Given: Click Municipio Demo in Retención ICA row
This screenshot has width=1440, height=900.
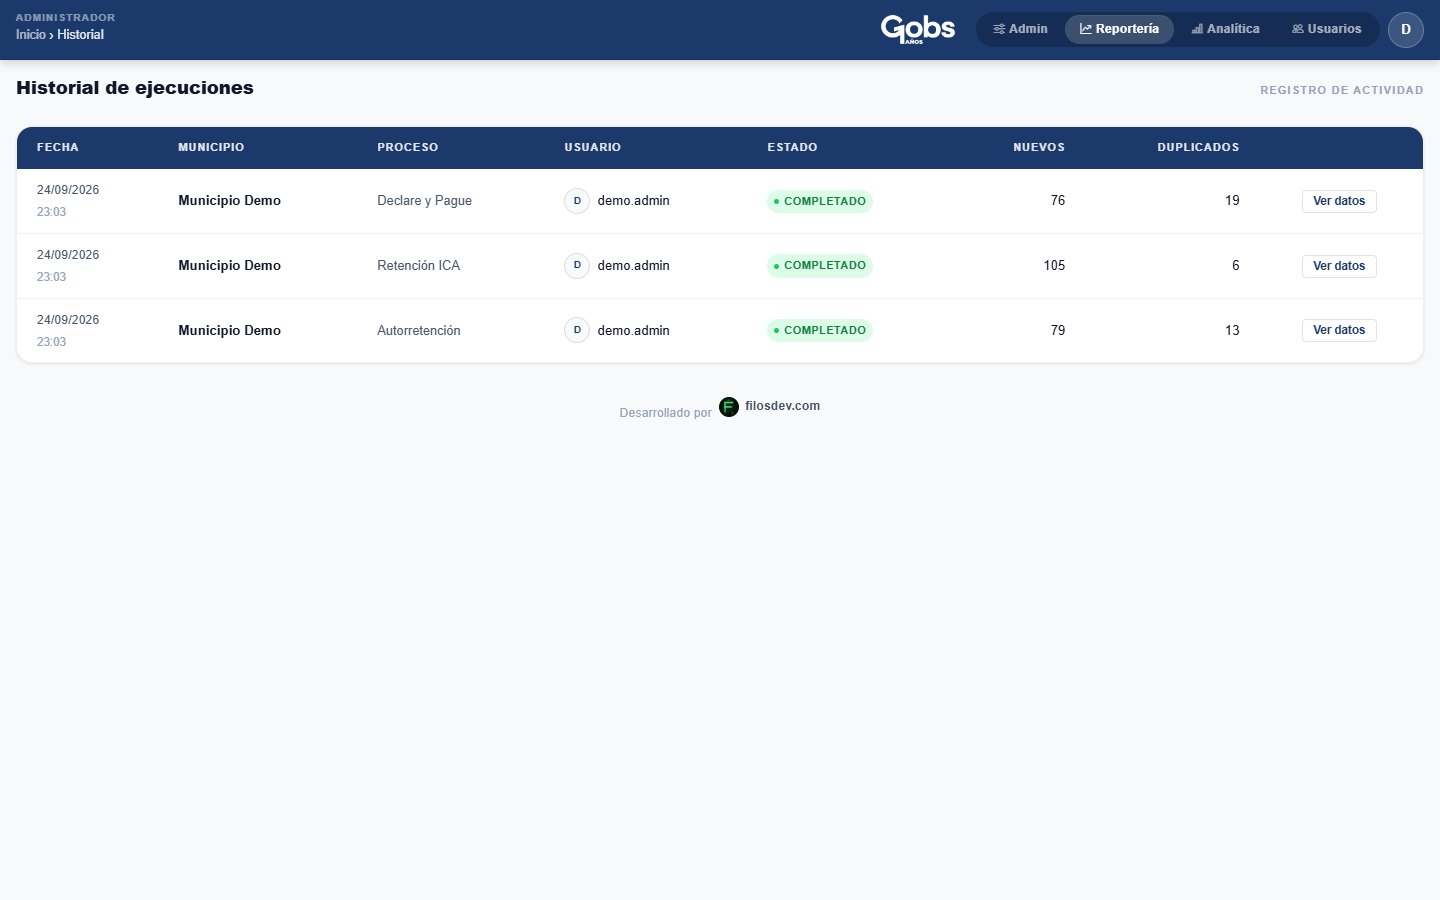Looking at the screenshot, I should pos(229,266).
